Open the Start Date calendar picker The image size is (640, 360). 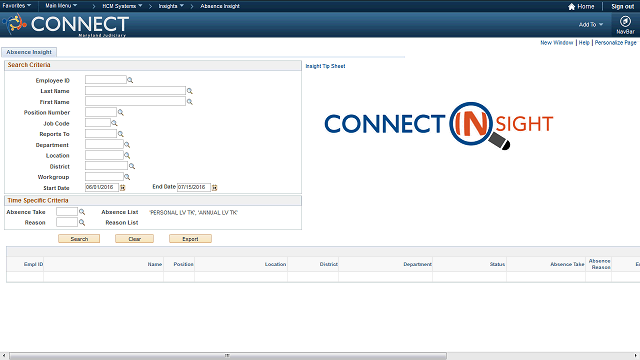click(122, 187)
